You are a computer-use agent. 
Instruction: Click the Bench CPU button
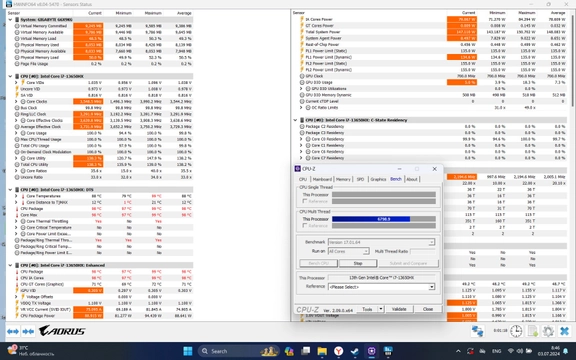click(318, 263)
